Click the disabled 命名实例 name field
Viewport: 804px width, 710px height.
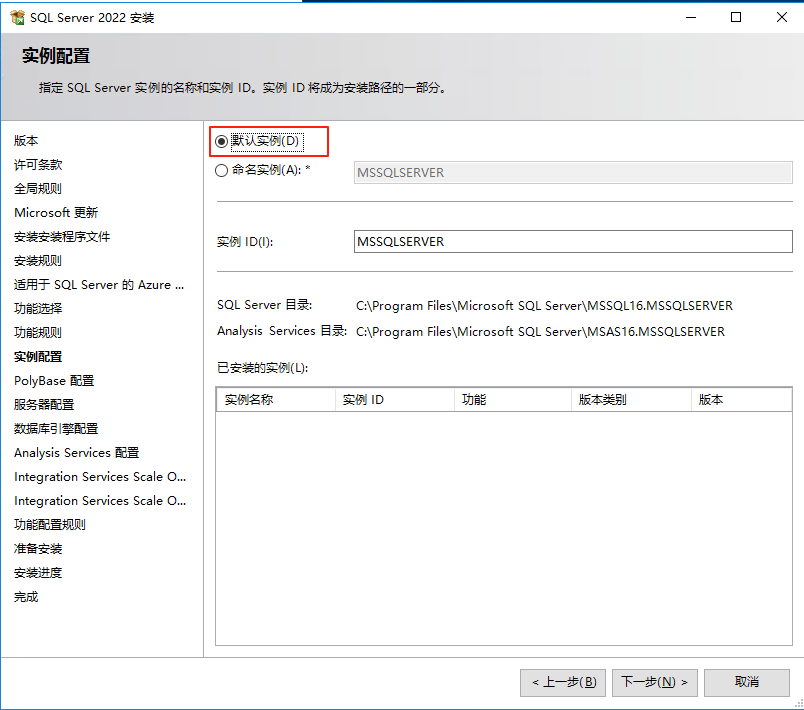573,172
